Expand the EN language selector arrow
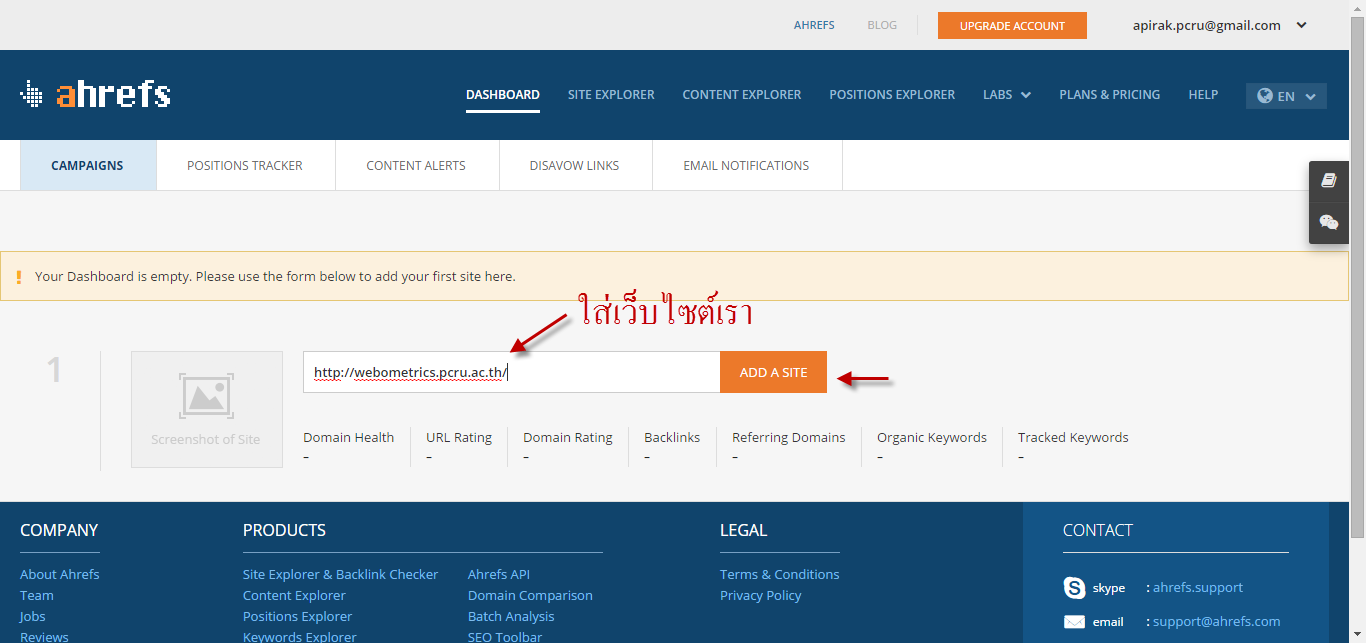The height and width of the screenshot is (643, 1366). 1310,96
